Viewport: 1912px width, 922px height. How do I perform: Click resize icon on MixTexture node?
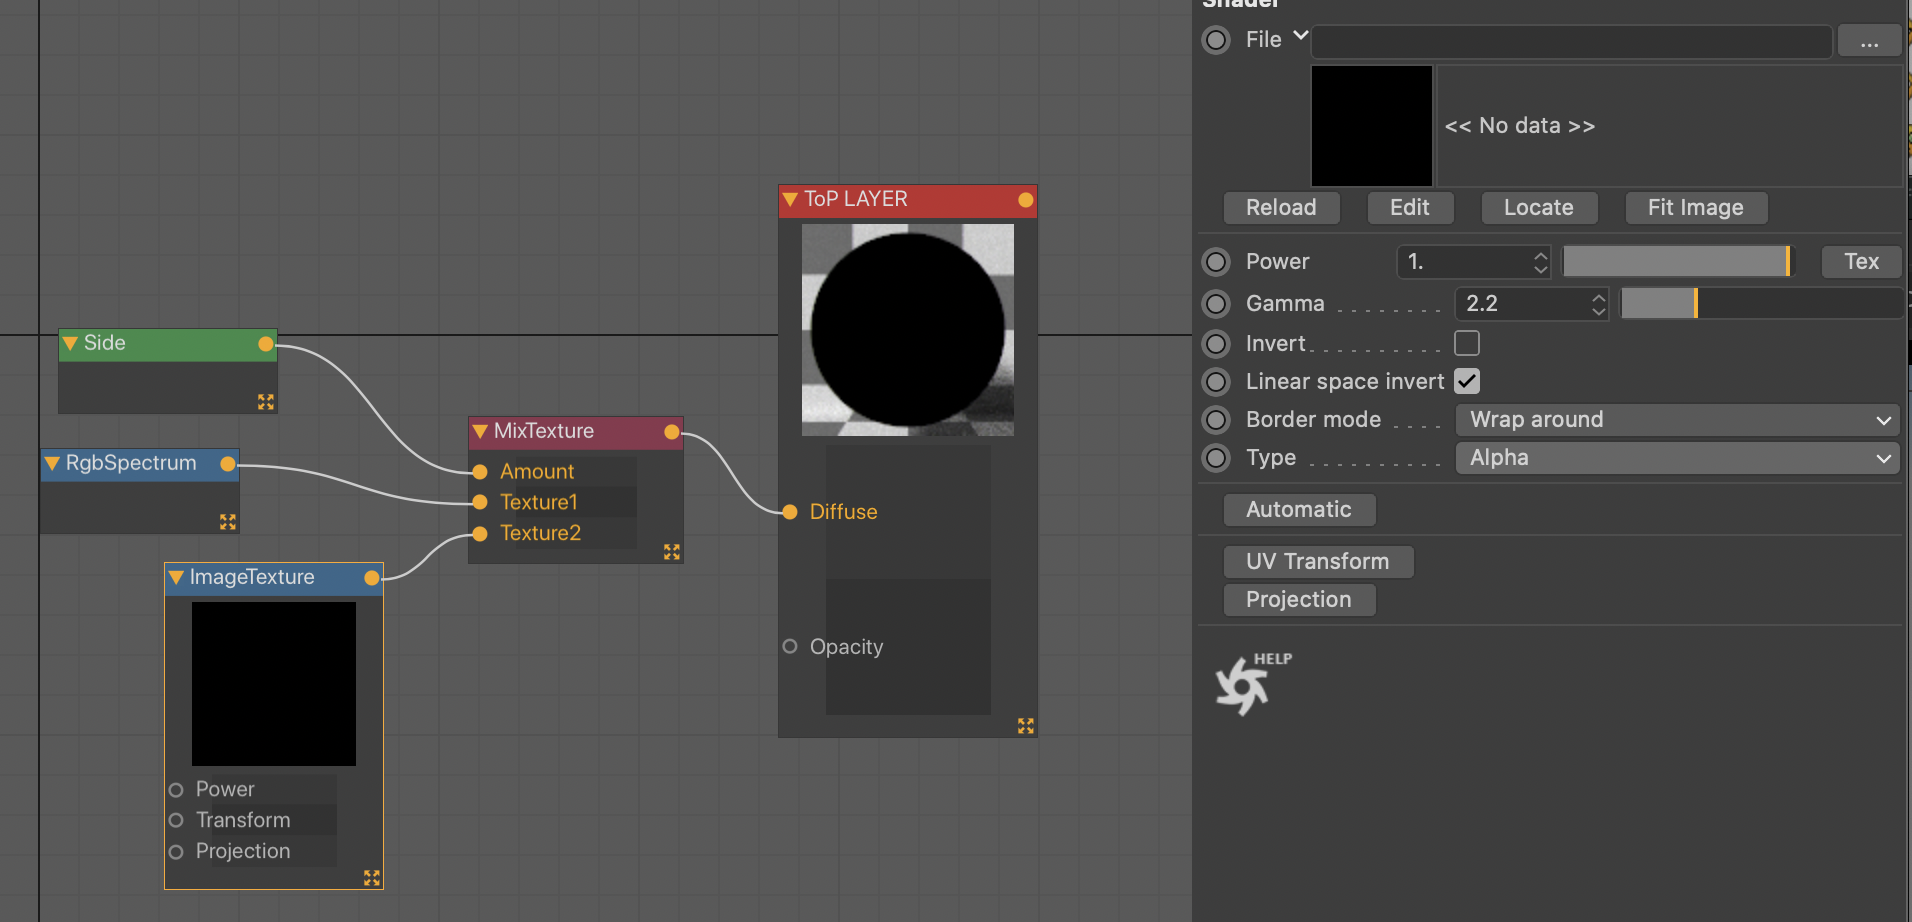click(672, 552)
